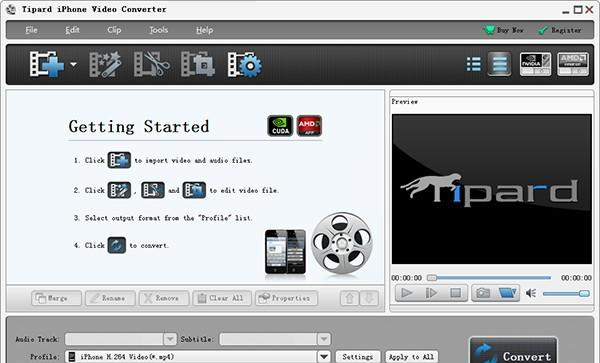Open the Profile dropdown arrow
600x363 pixels.
(324, 357)
